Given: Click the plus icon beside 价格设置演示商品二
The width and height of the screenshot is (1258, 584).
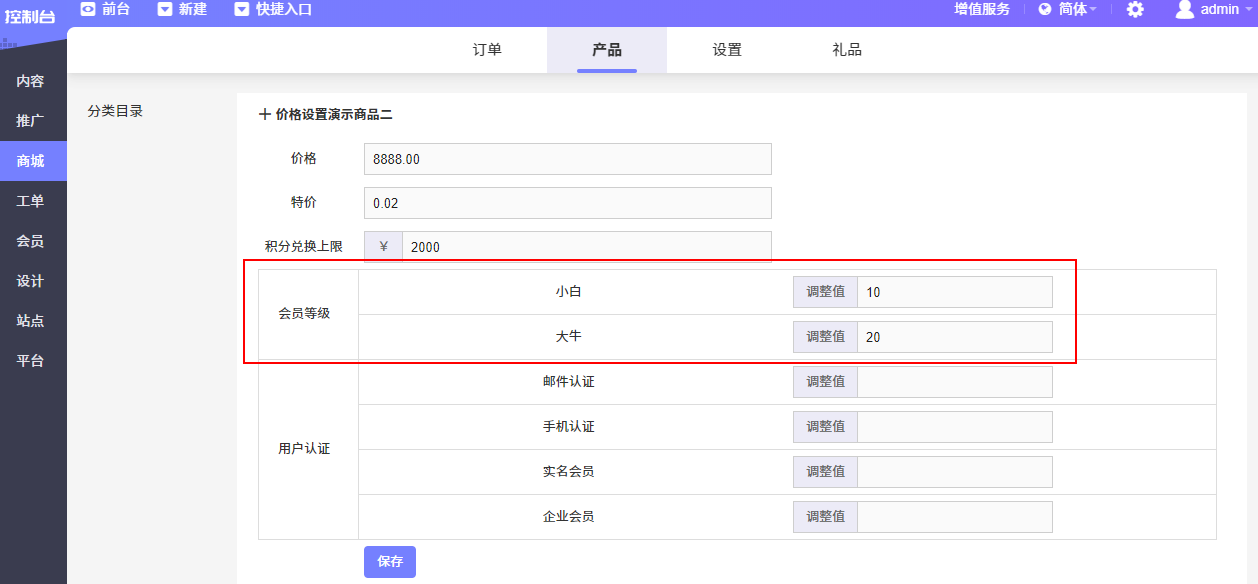Looking at the screenshot, I should [x=265, y=115].
